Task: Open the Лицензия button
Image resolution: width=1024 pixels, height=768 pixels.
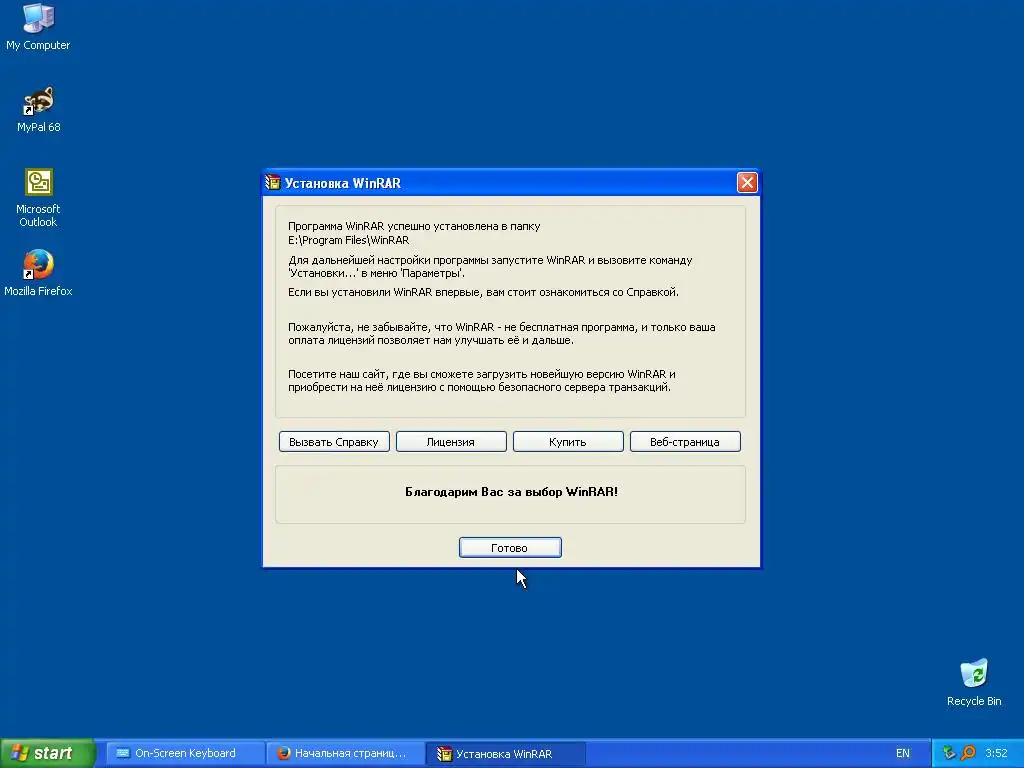Action: click(x=451, y=441)
